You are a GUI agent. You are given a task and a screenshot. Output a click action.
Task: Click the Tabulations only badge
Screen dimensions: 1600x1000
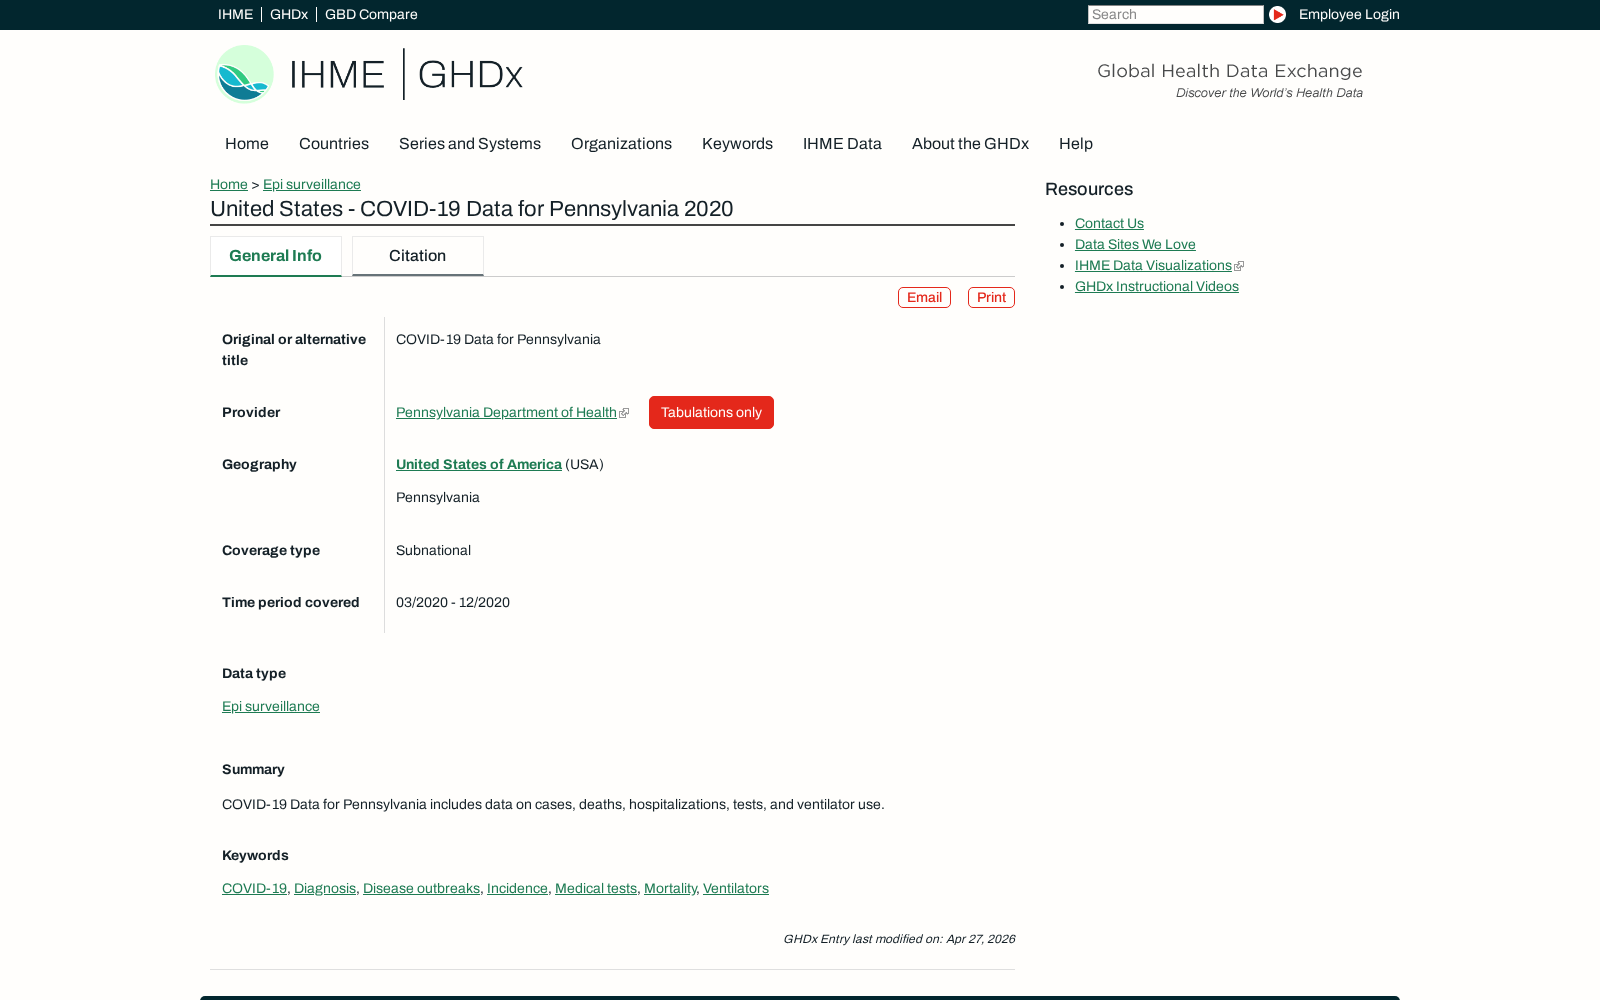point(711,413)
